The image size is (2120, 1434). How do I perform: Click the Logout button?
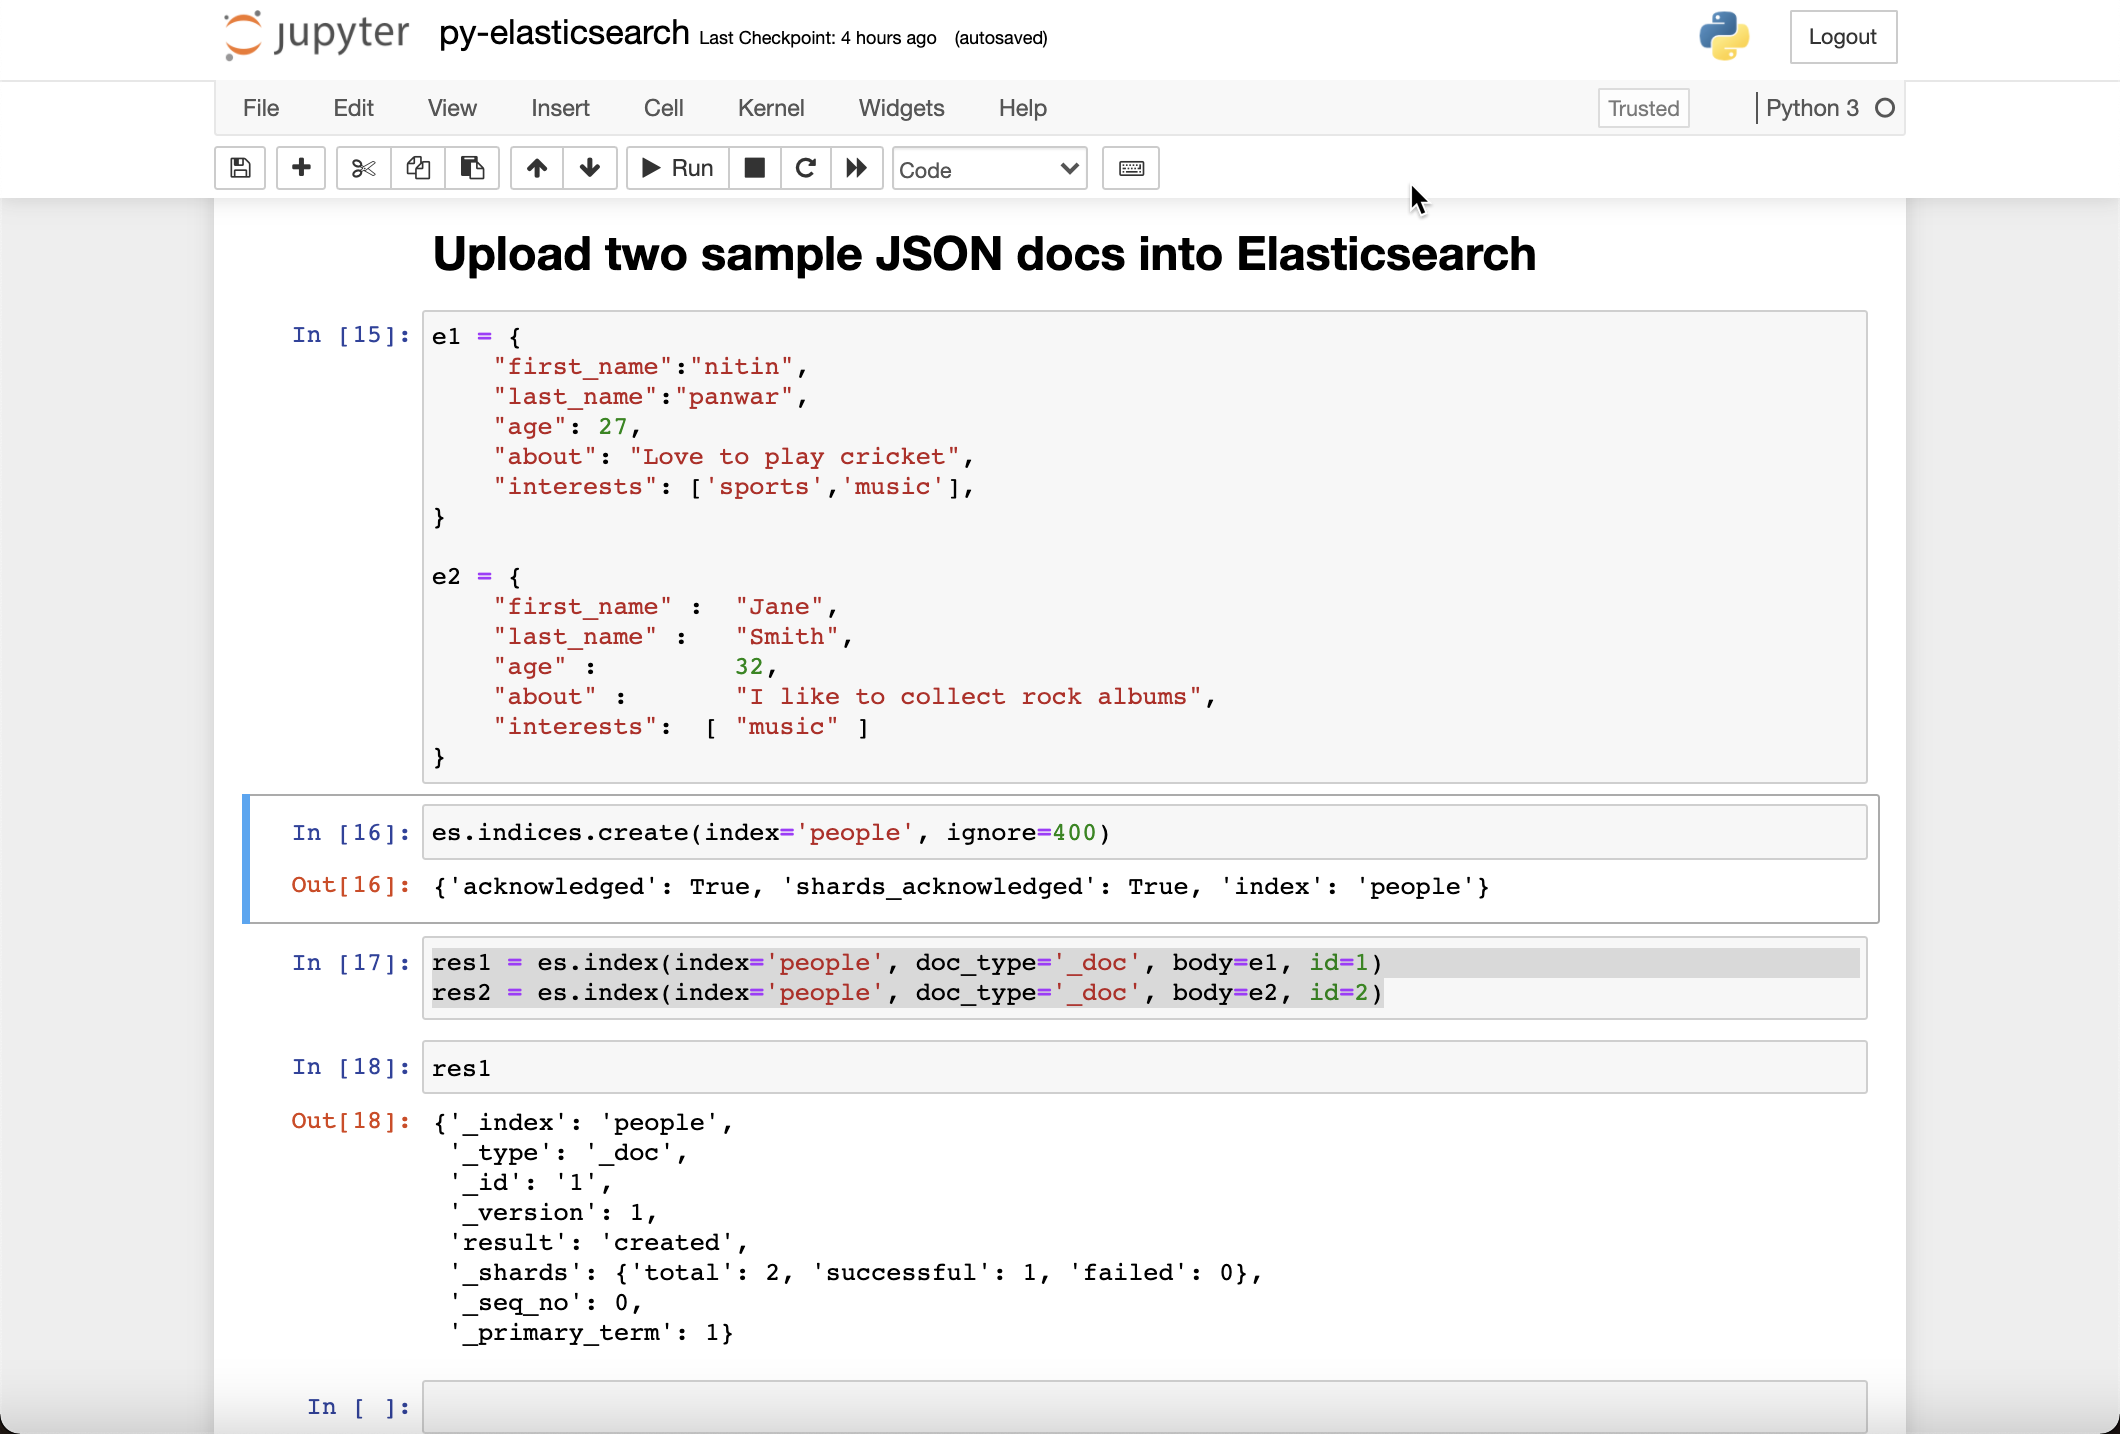pyautogui.click(x=1843, y=37)
